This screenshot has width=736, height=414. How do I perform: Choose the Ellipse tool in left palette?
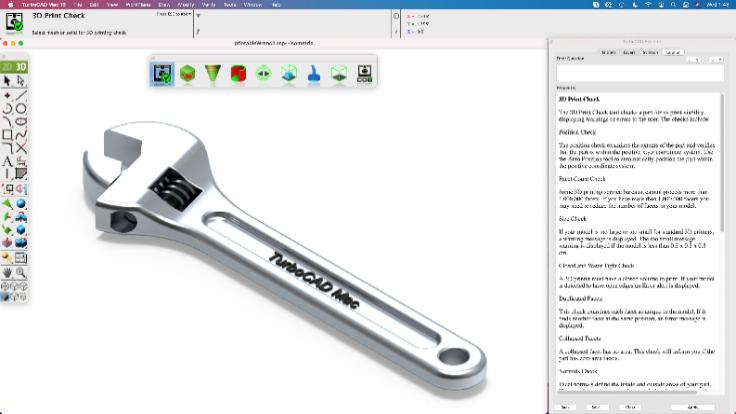[21, 122]
